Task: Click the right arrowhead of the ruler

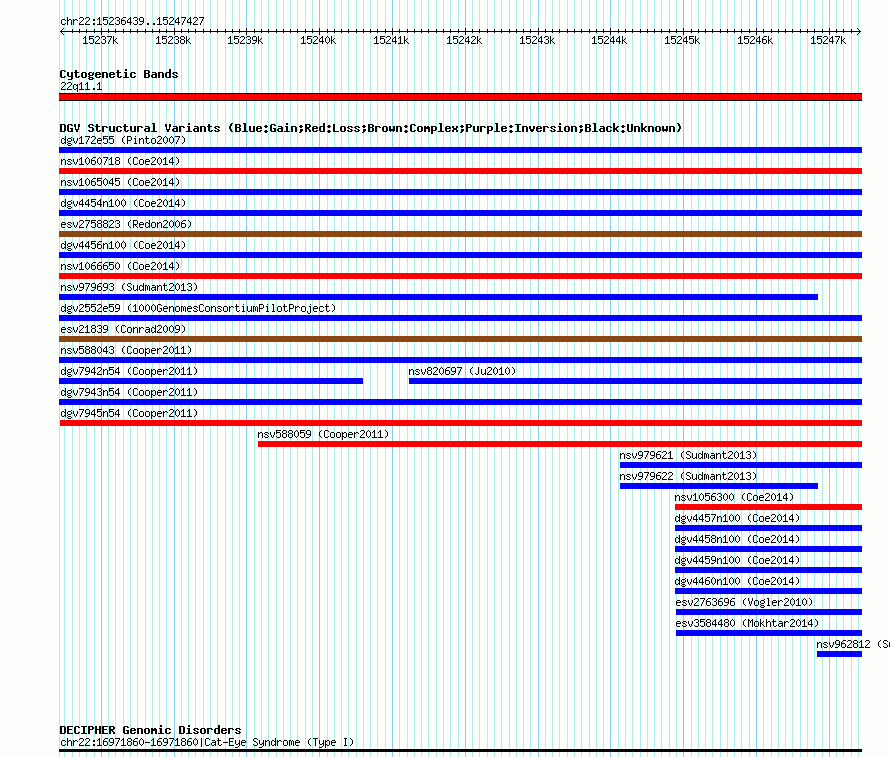Action: click(859, 32)
